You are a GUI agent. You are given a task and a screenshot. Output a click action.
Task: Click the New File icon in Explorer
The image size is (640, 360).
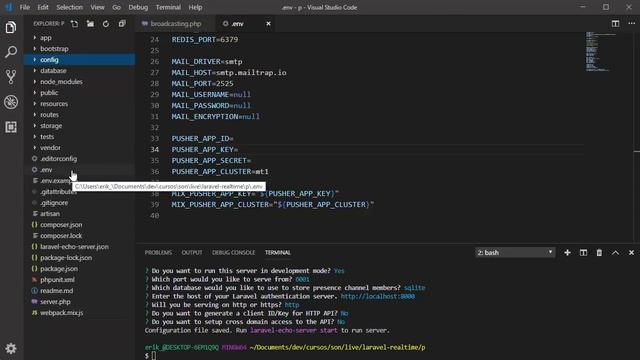(x=74, y=24)
